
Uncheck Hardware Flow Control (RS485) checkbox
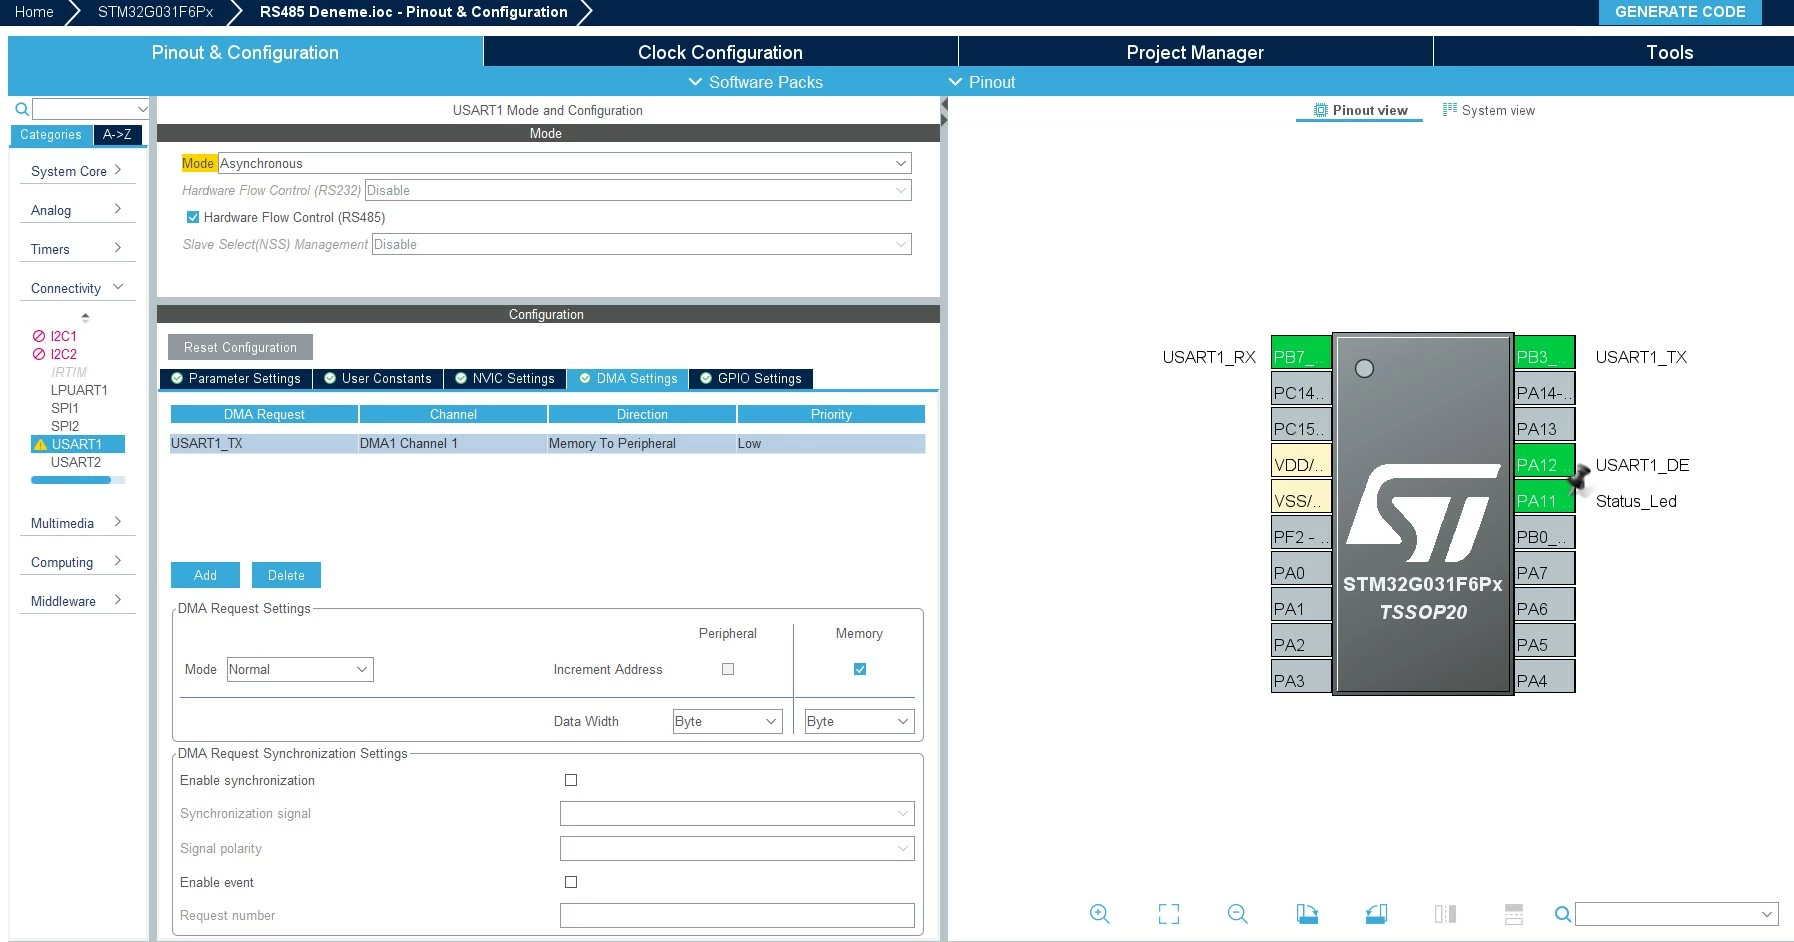[193, 217]
